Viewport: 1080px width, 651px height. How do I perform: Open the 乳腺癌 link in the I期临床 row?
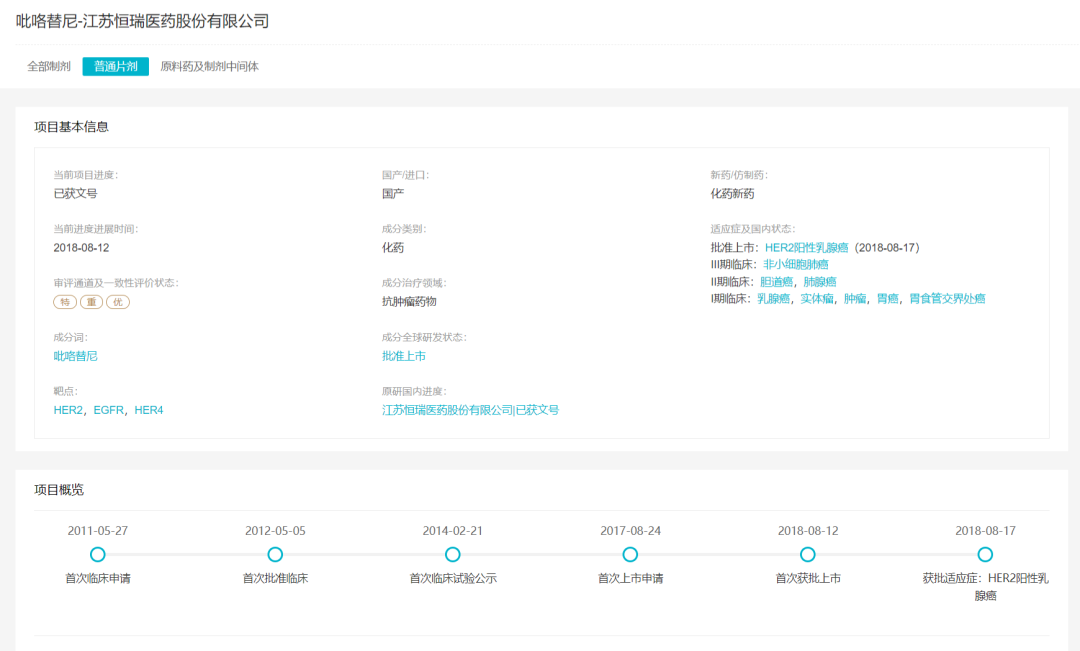pos(773,298)
